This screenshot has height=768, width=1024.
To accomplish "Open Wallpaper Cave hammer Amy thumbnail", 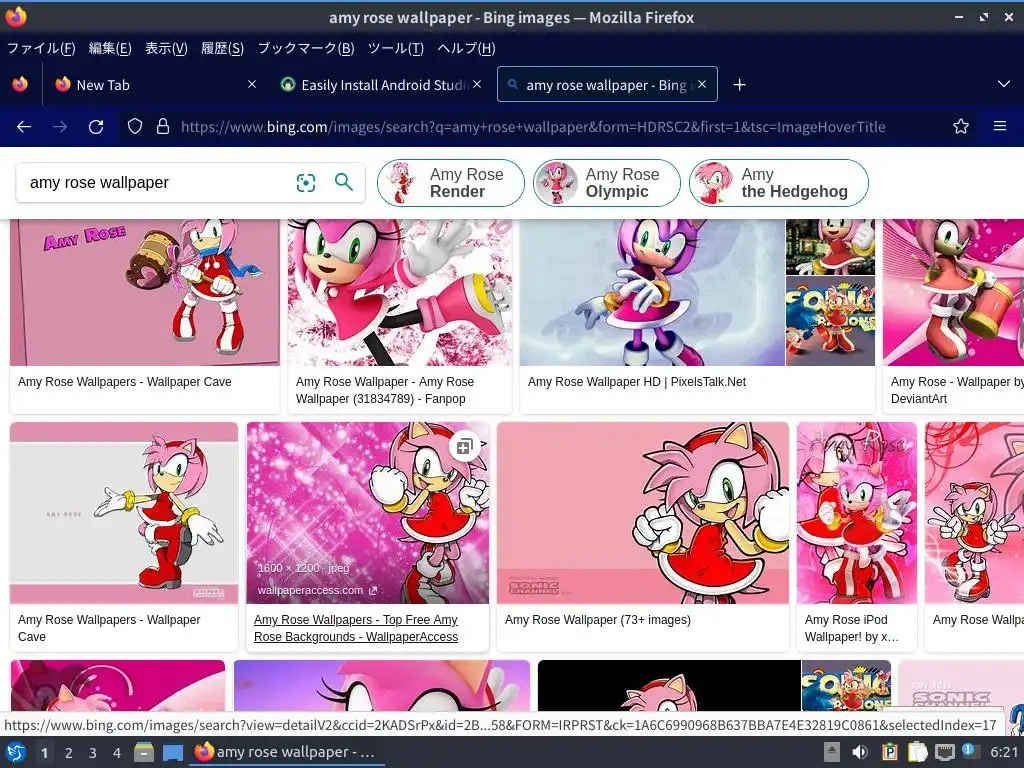I will tap(144, 292).
